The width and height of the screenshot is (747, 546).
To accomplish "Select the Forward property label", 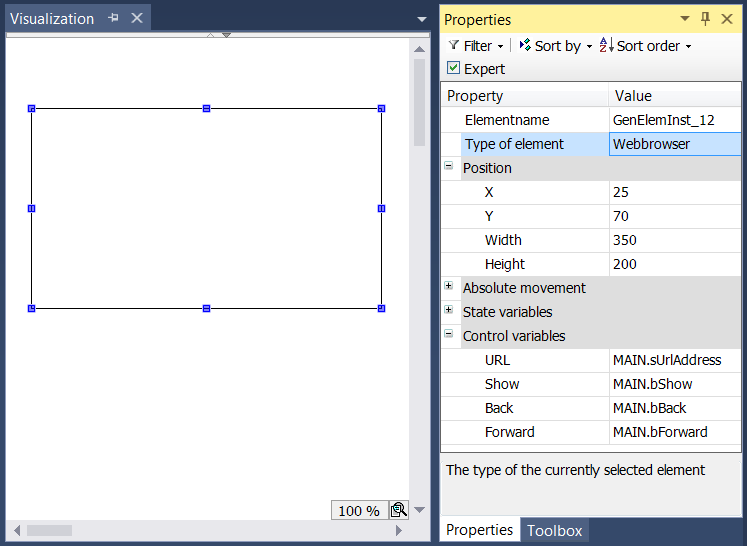I will pos(510,432).
